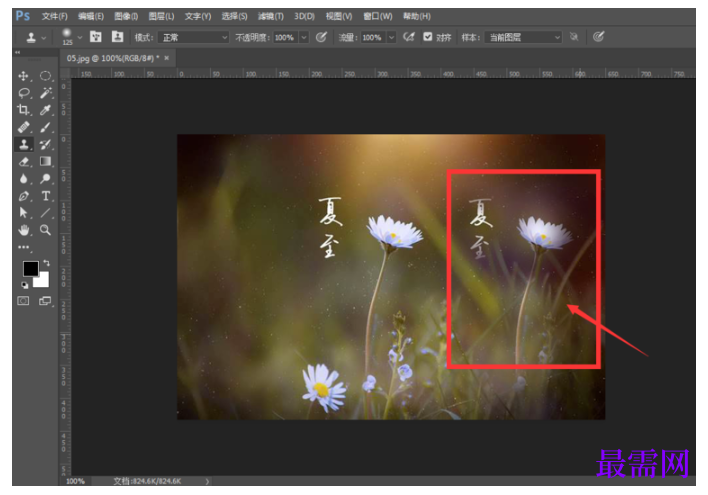This screenshot has height=495, width=708.
Task: Select the Blur droplet tool
Action: point(23,179)
